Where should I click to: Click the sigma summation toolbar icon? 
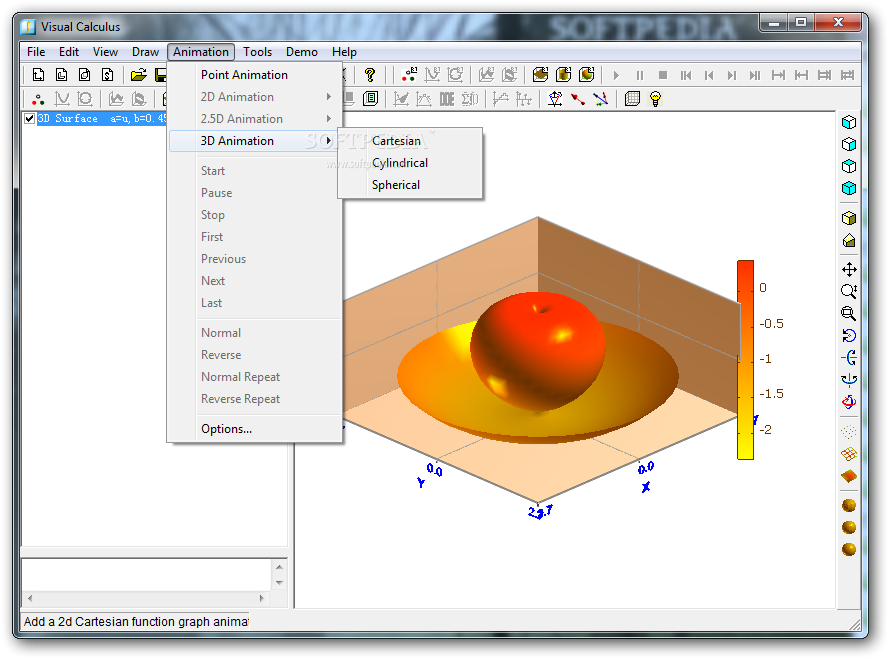click(x=469, y=99)
